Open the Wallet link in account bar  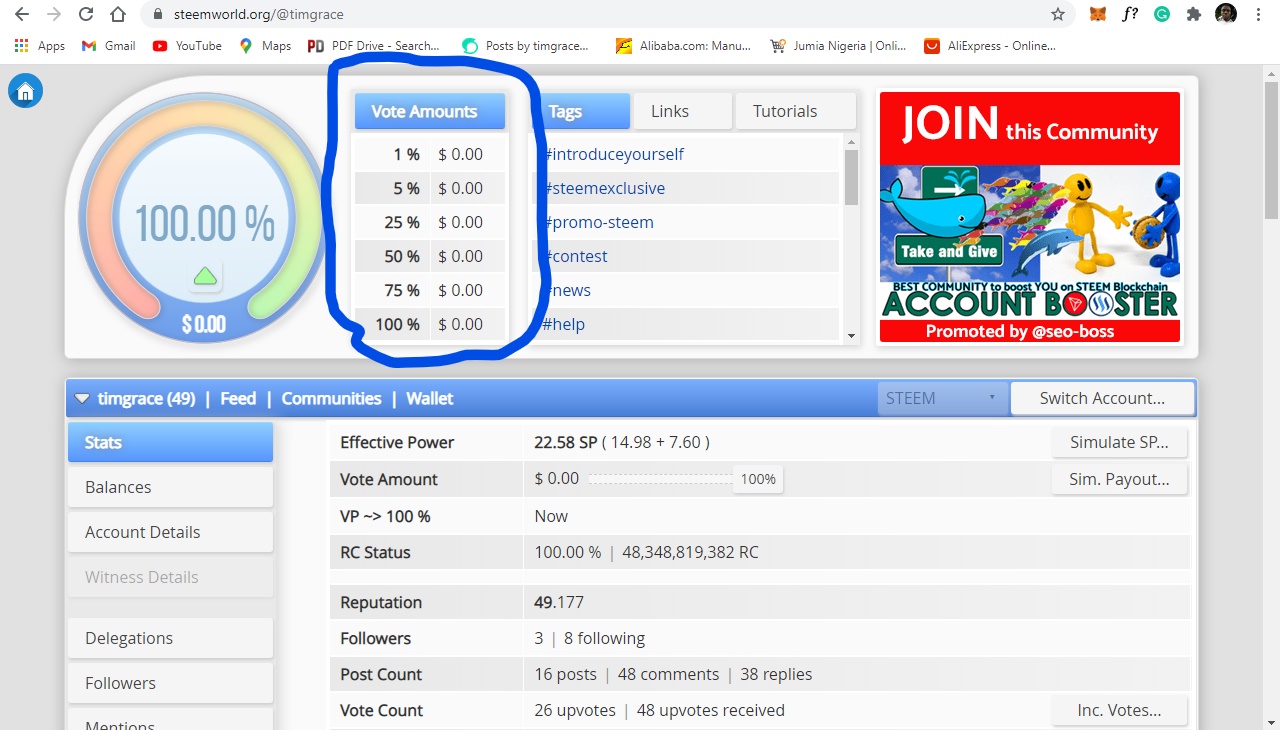coord(430,398)
